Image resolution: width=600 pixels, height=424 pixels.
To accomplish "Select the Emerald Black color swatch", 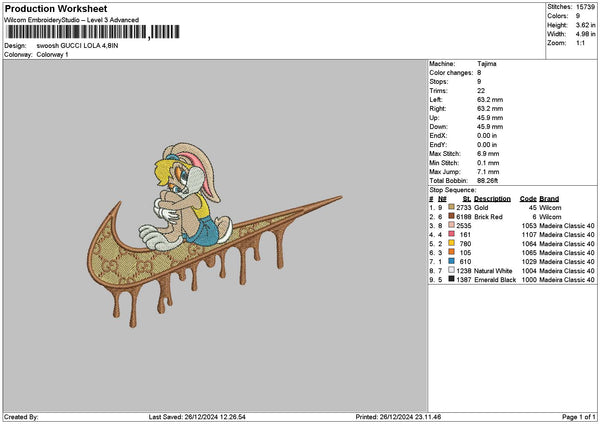I will point(451,279).
